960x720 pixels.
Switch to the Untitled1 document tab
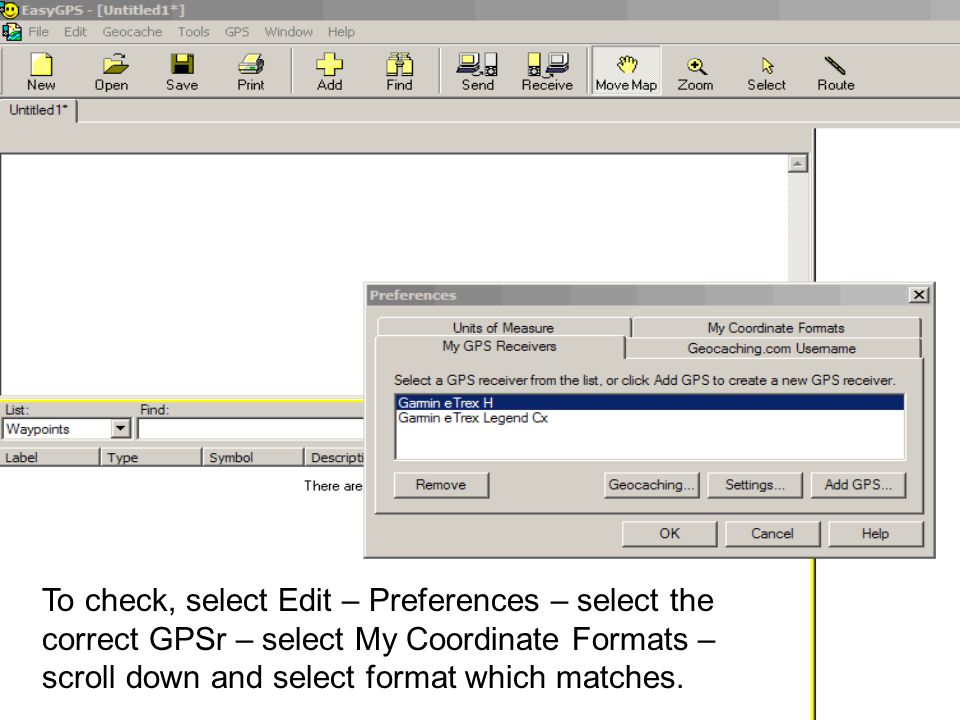tap(38, 111)
